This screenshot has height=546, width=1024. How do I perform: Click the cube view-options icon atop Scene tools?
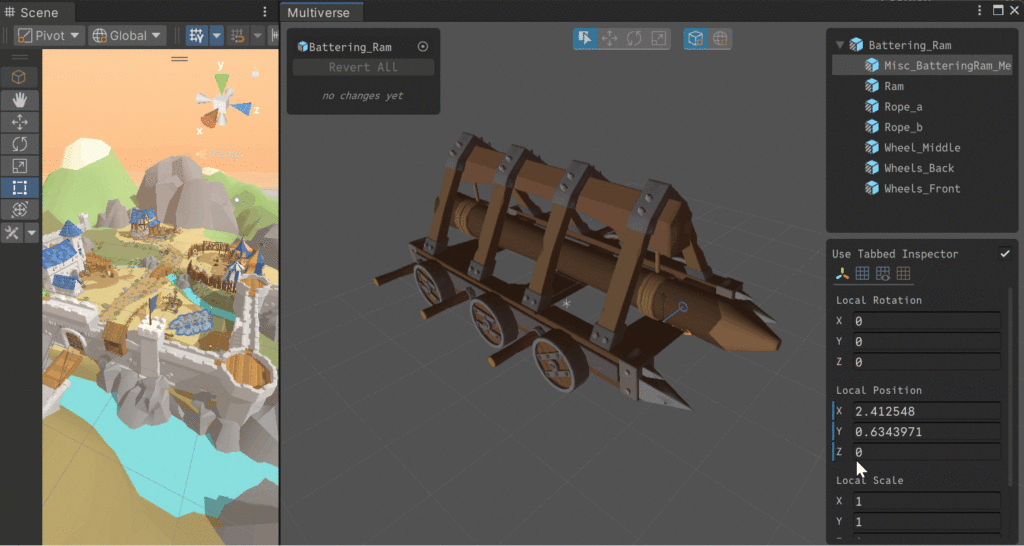point(19,77)
